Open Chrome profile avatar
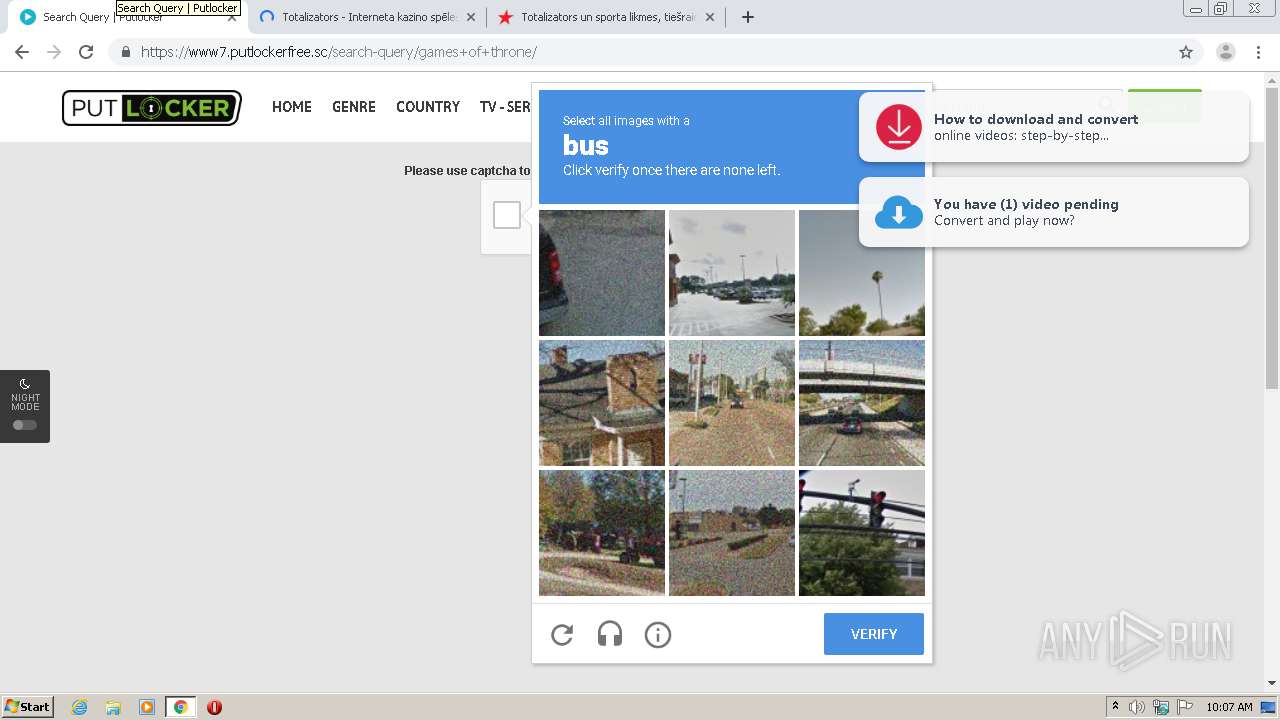Screen dimensions: 1280x720 pyautogui.click(x=1226, y=52)
